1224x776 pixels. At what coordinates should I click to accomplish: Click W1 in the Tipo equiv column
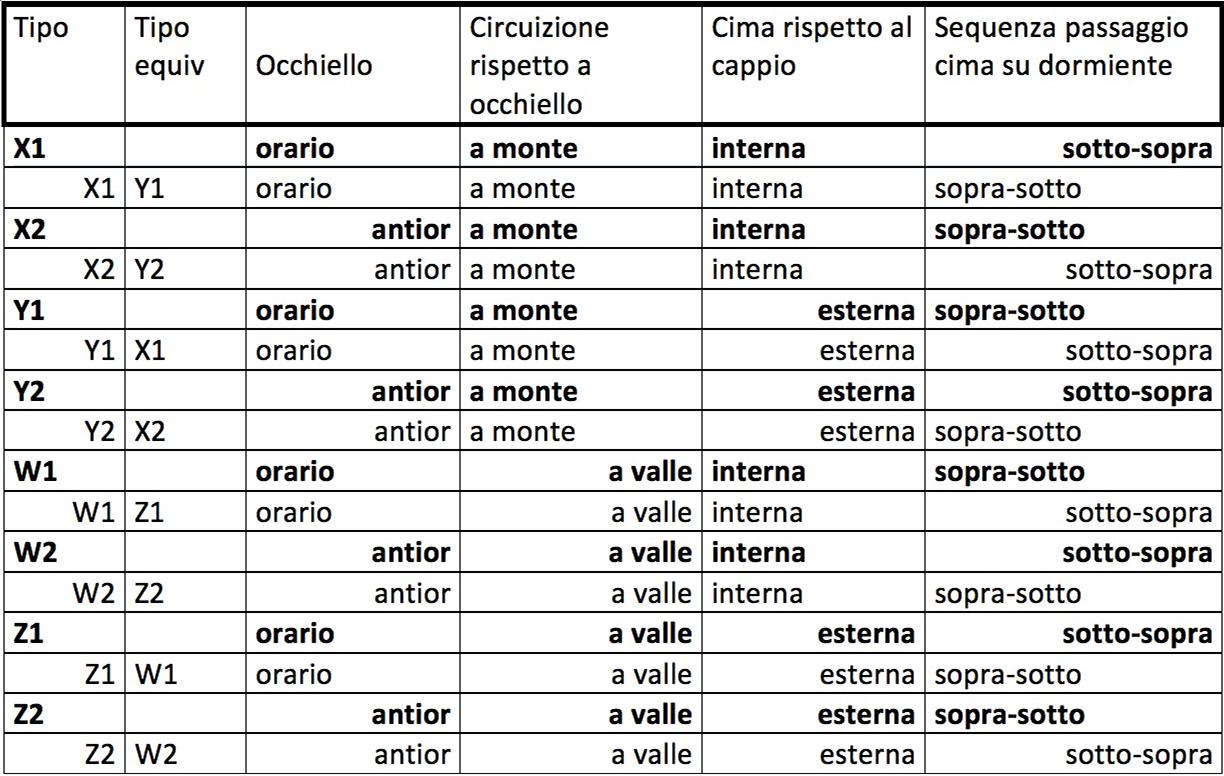coord(154,675)
